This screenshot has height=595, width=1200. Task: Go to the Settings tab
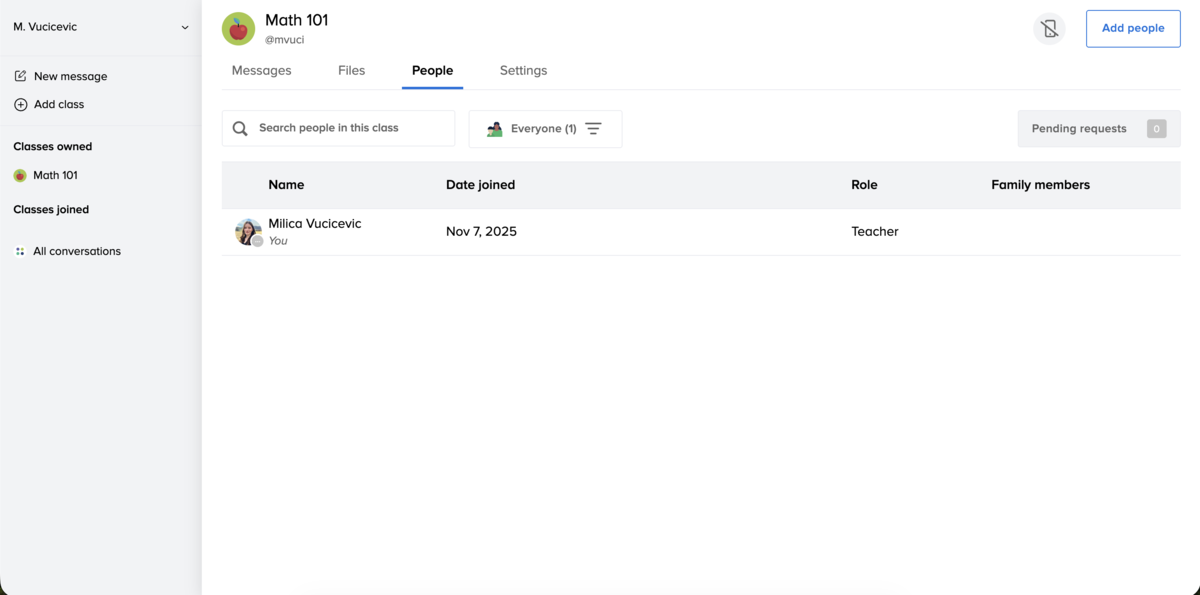[x=523, y=71]
